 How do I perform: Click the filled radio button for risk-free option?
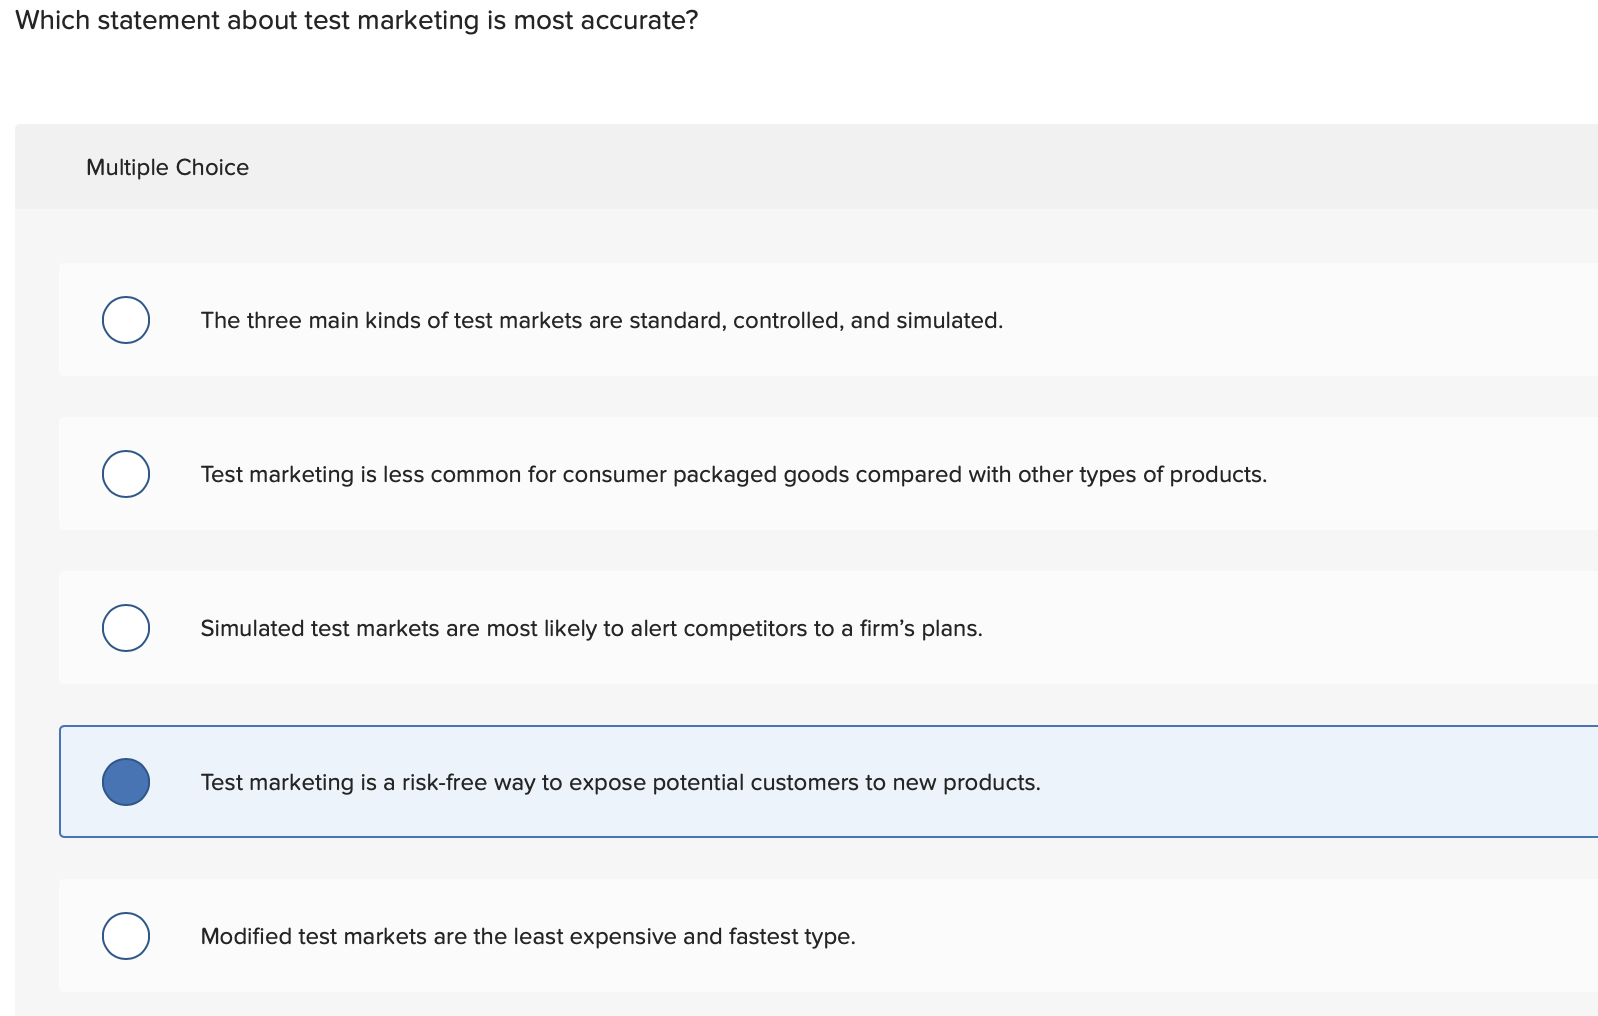126,782
